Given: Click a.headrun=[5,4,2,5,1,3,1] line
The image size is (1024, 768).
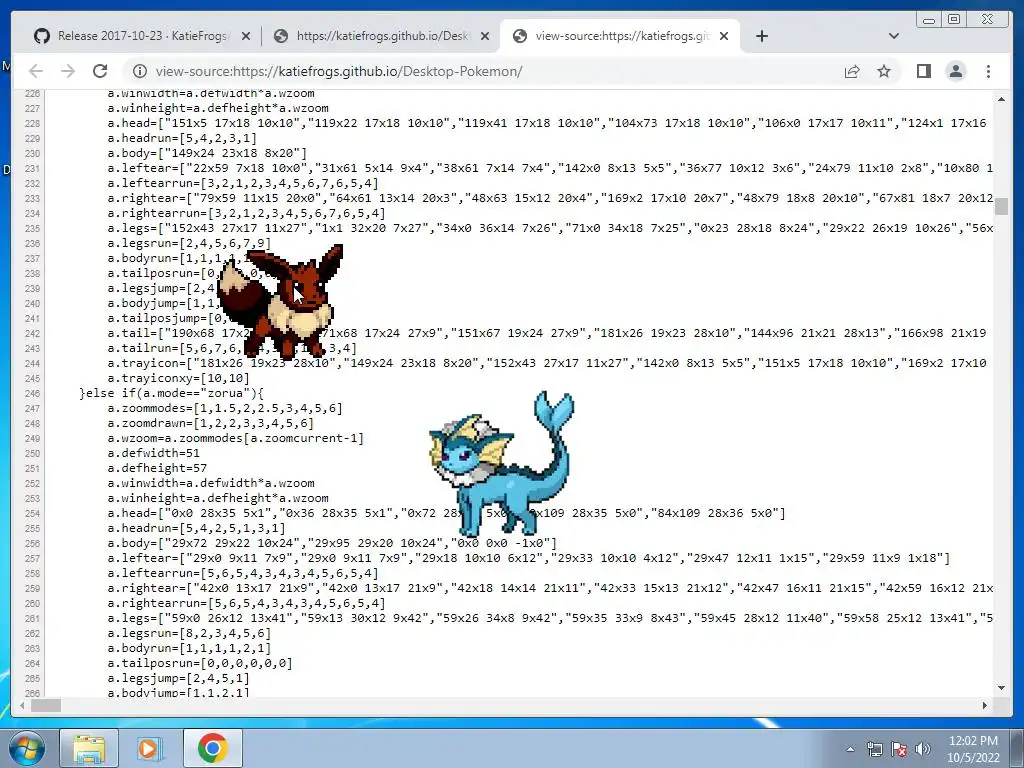Looking at the screenshot, I should (197, 528).
